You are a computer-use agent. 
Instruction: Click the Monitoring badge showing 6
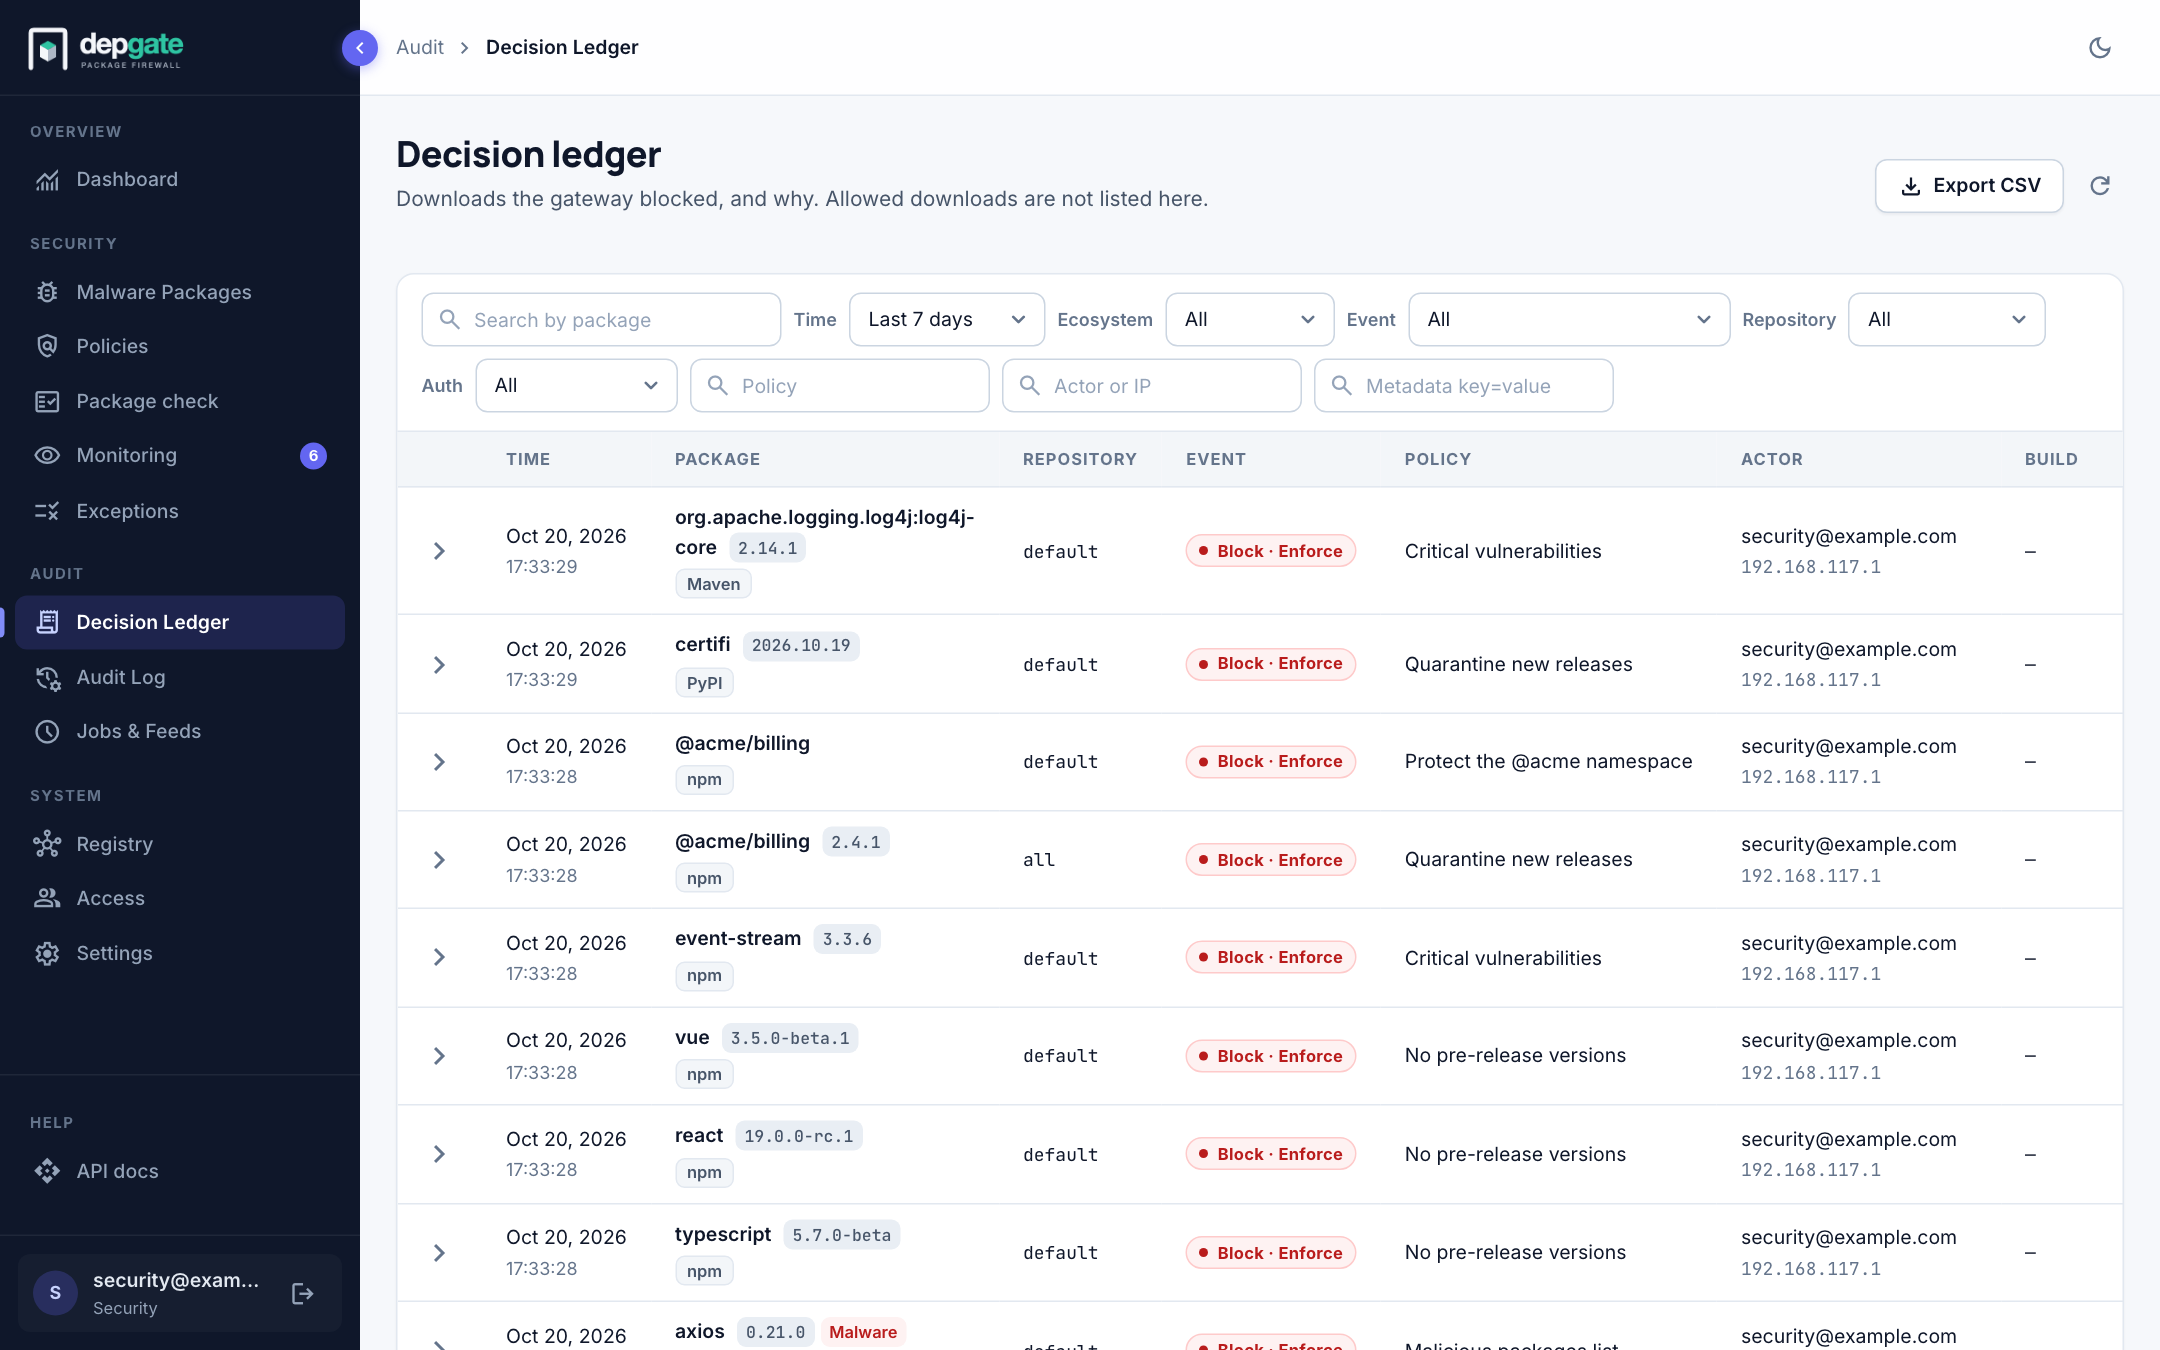pyautogui.click(x=313, y=455)
